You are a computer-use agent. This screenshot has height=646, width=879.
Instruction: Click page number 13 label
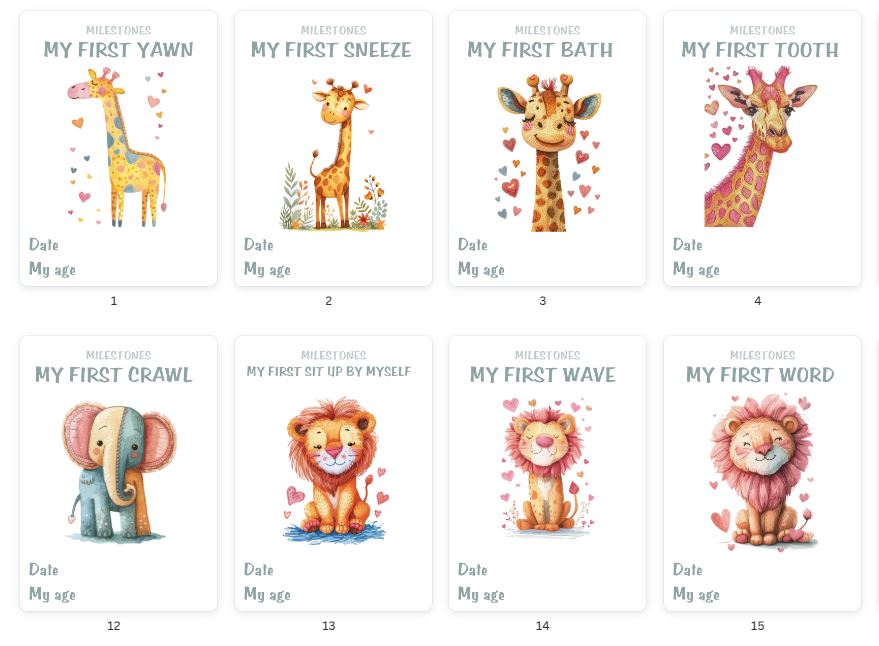pyautogui.click(x=329, y=626)
